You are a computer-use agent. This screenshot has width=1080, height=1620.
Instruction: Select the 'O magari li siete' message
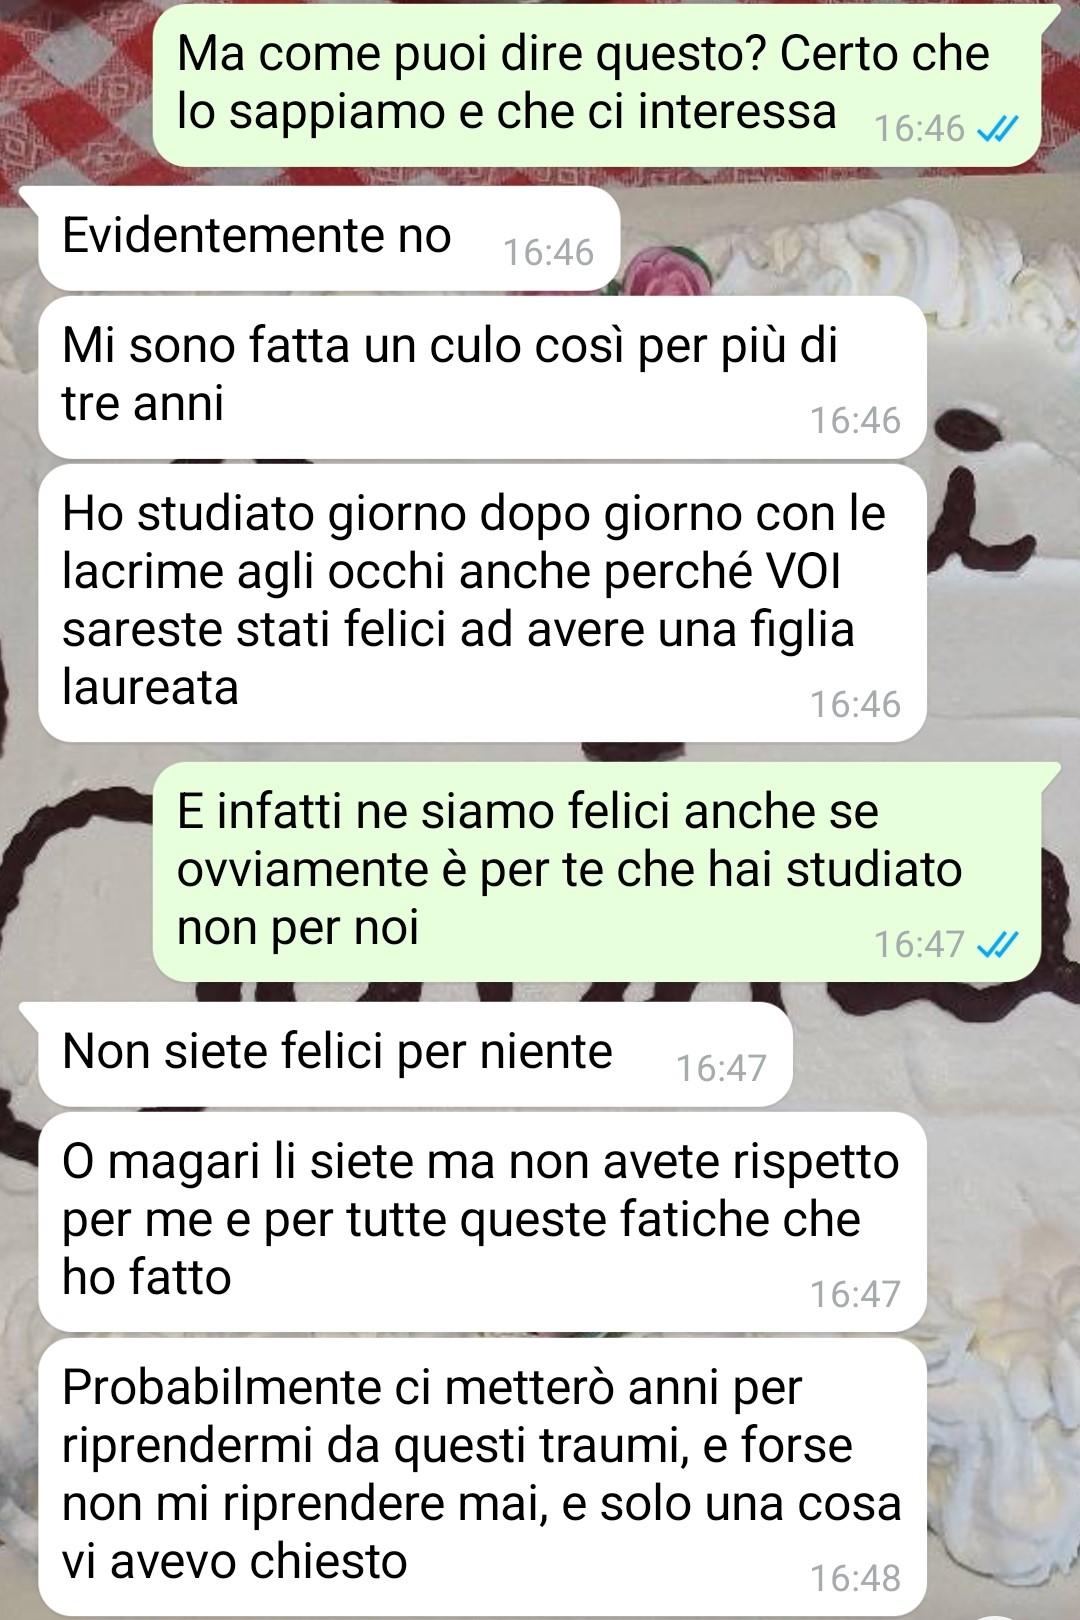[x=482, y=1222]
